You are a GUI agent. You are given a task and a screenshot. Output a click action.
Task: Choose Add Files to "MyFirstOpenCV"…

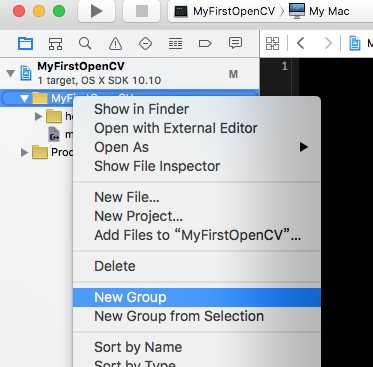coord(198,235)
